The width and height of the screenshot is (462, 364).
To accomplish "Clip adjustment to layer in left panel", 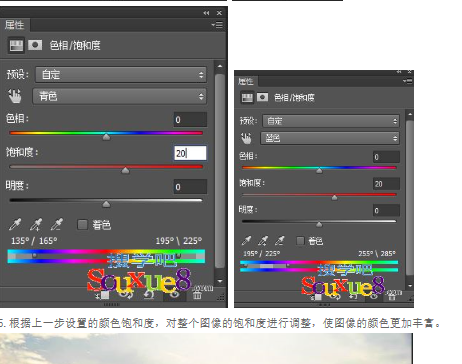I will click(103, 295).
